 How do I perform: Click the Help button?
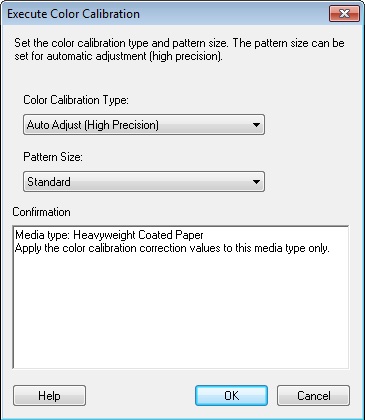click(x=49, y=396)
